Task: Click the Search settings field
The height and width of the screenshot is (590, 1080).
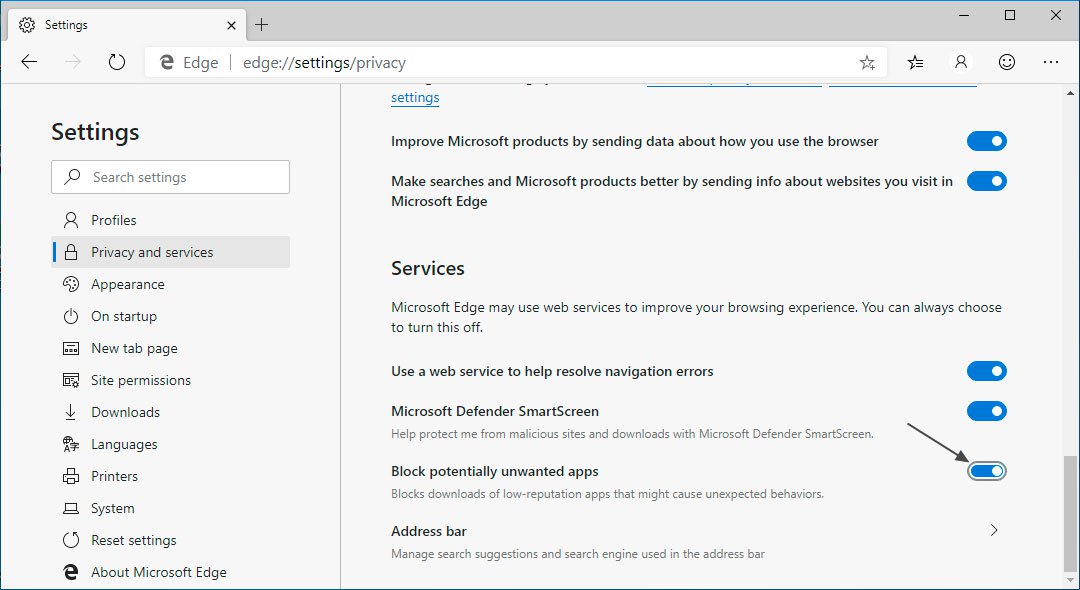Action: coord(170,177)
